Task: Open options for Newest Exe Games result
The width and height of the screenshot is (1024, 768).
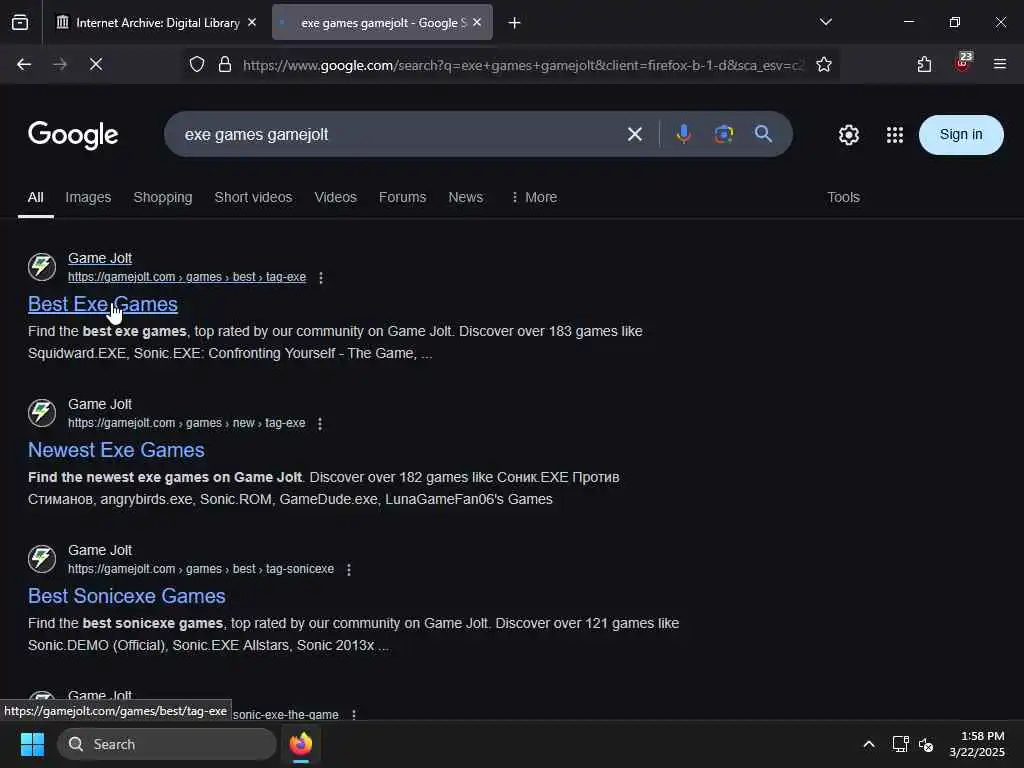Action: click(320, 424)
